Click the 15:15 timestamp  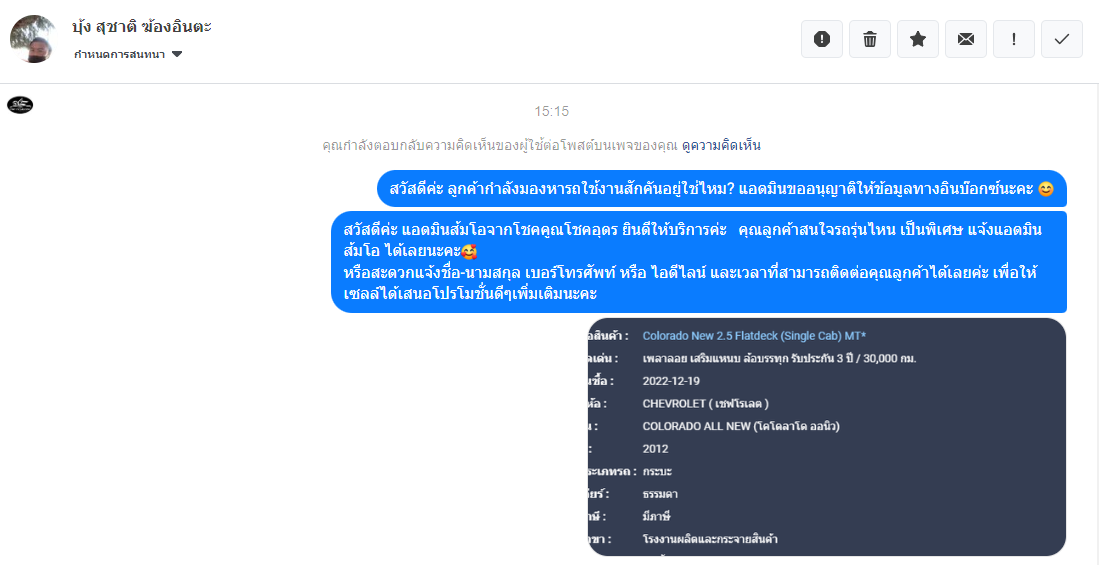pyautogui.click(x=552, y=111)
